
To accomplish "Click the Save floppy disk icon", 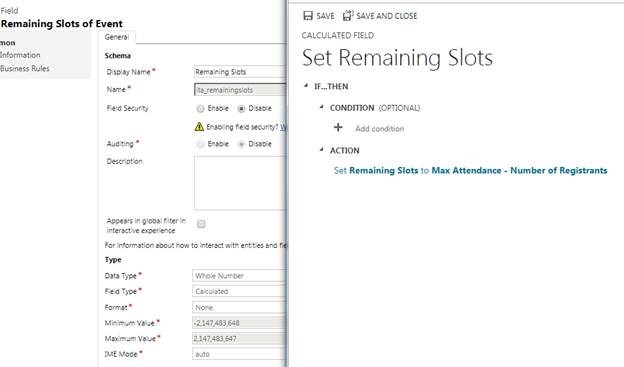I will pos(308,16).
